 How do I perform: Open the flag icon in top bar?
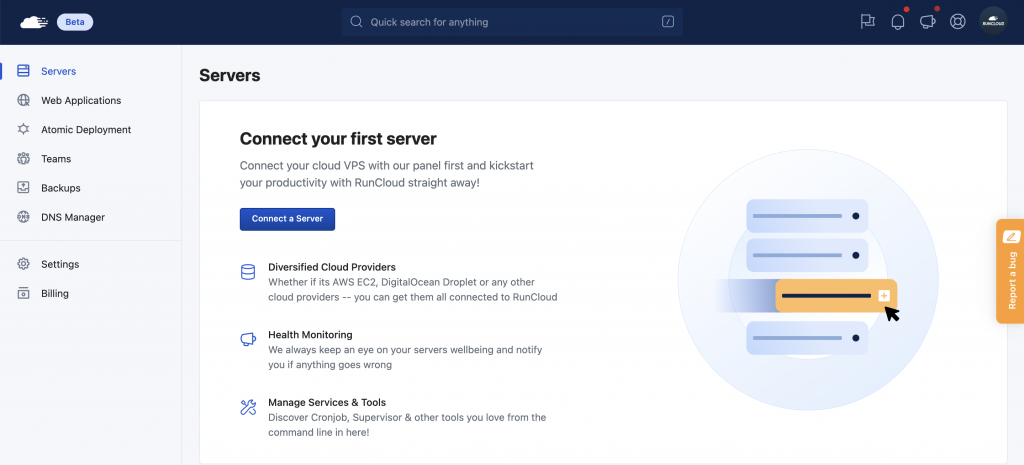[867, 22]
